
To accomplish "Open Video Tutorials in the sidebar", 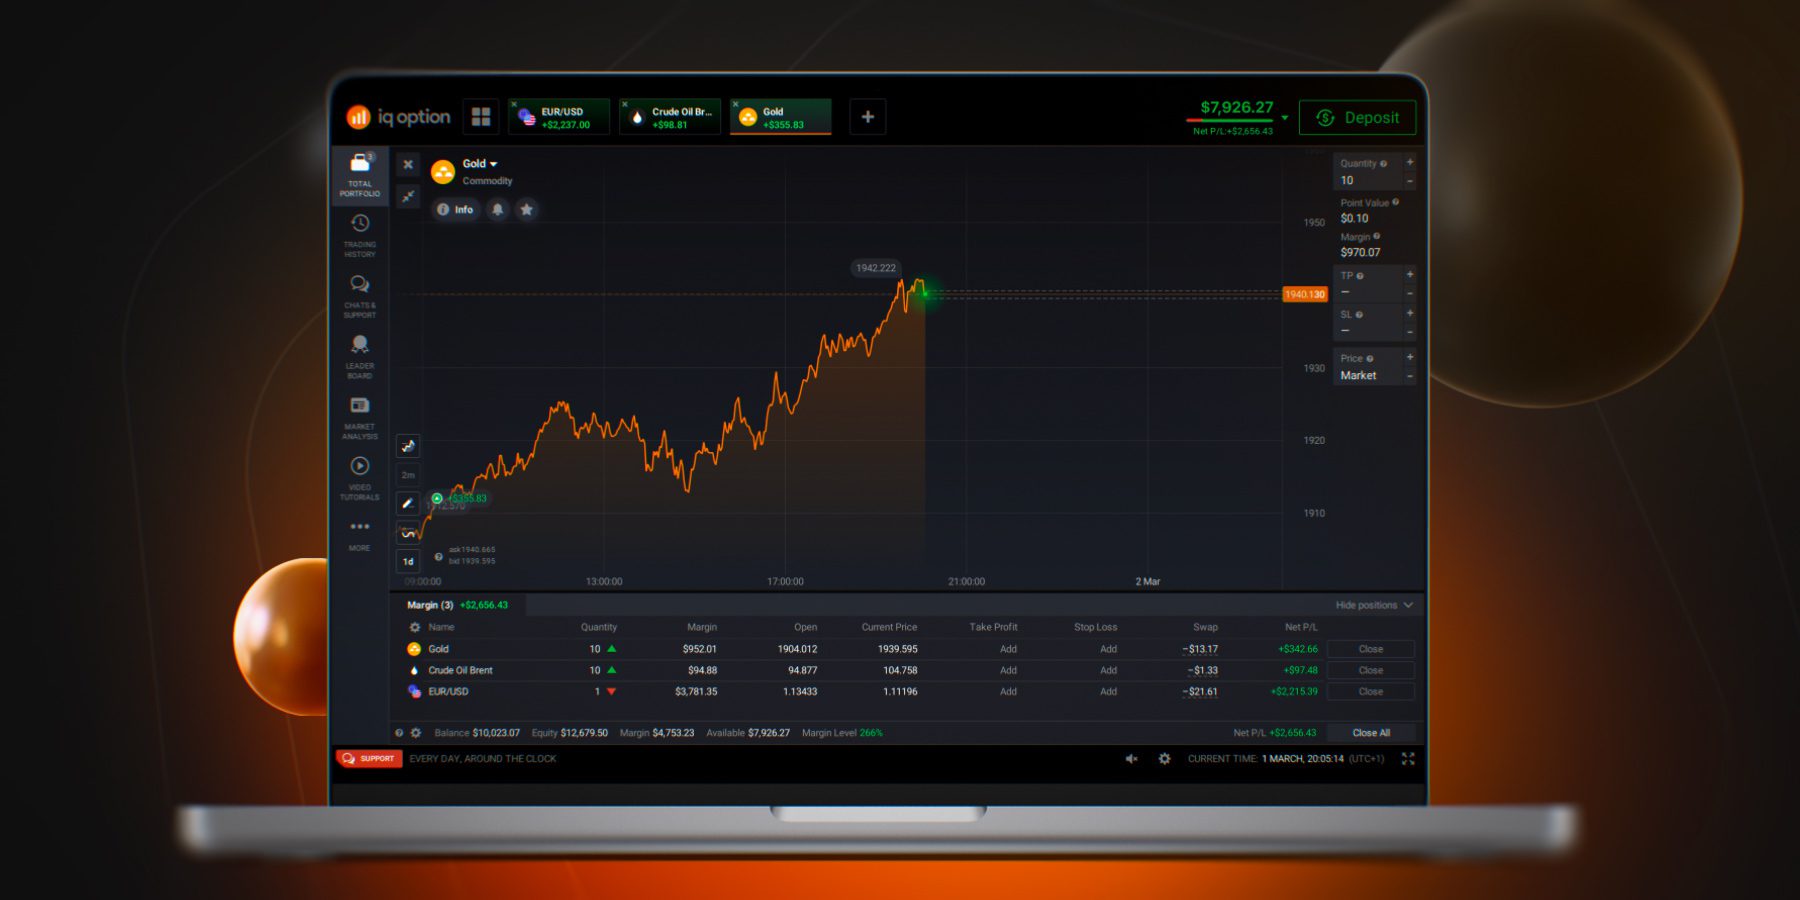I will pyautogui.click(x=360, y=479).
